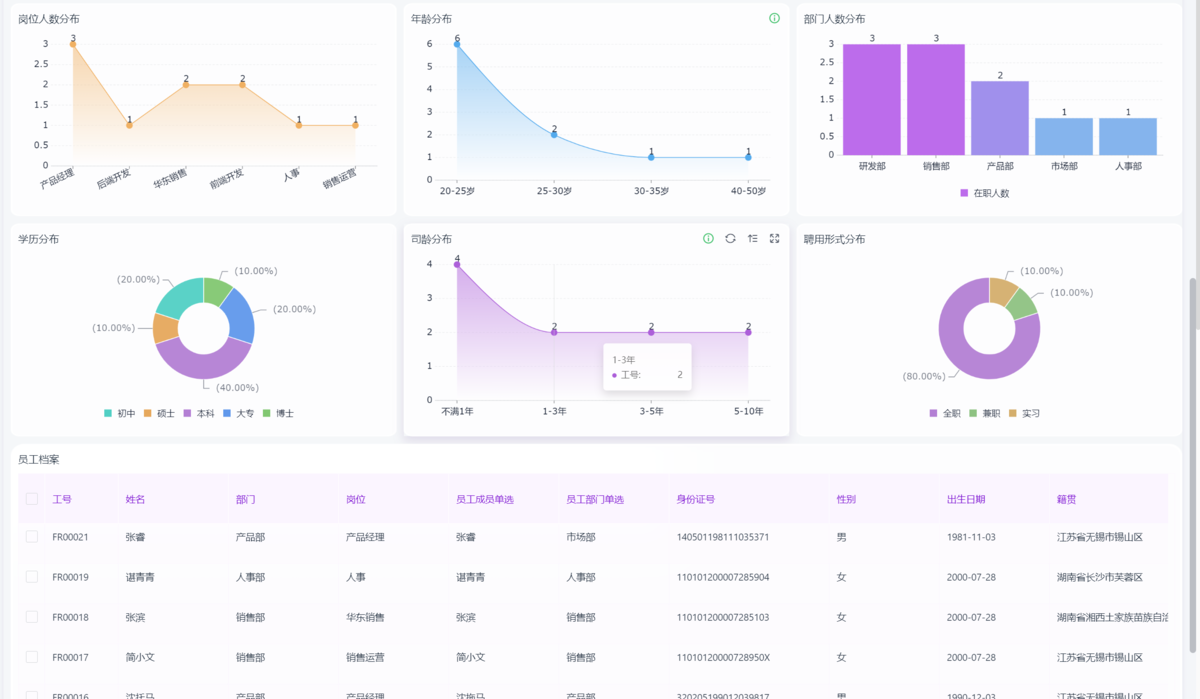
Task: Click 江苏省无锡市锡山区 in 张睿's row
Action: coord(1100,537)
